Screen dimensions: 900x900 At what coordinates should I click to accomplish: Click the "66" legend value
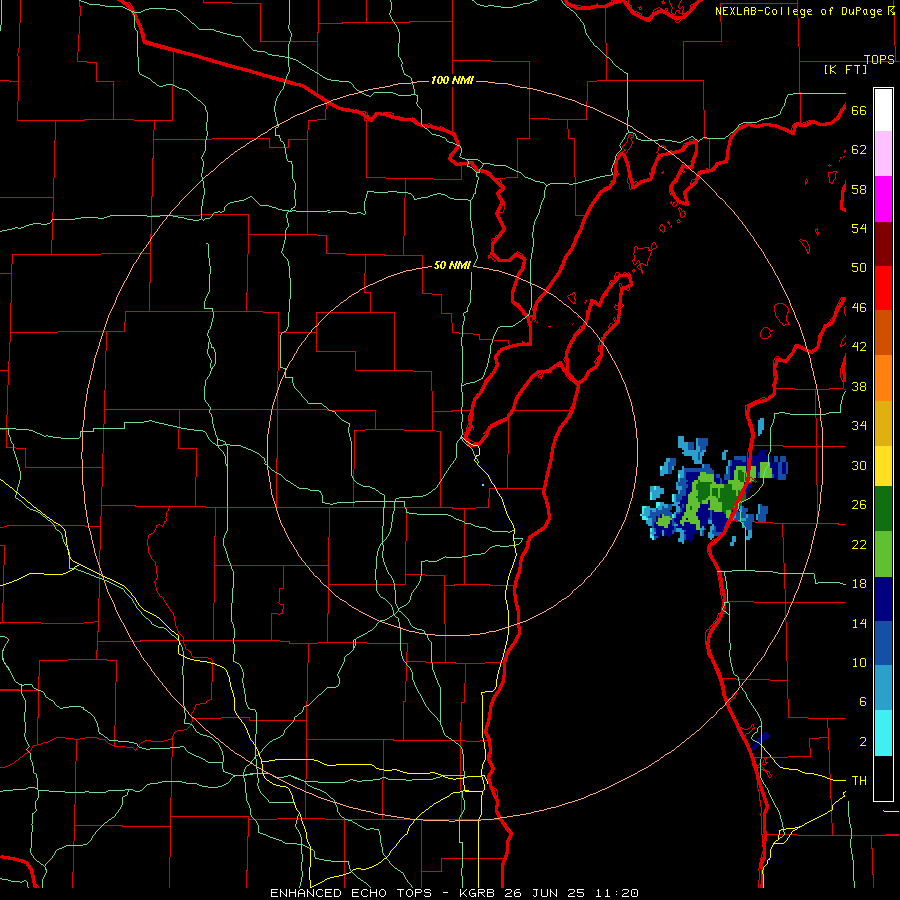click(859, 110)
